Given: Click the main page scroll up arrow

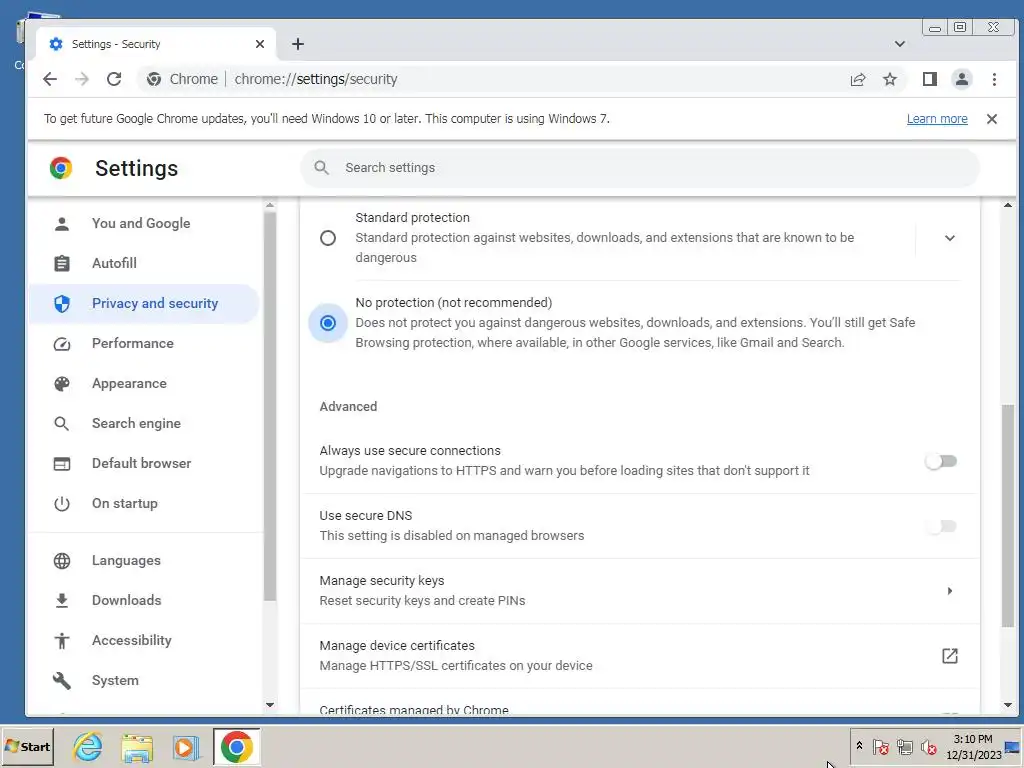Looking at the screenshot, I should pos(1008,205).
